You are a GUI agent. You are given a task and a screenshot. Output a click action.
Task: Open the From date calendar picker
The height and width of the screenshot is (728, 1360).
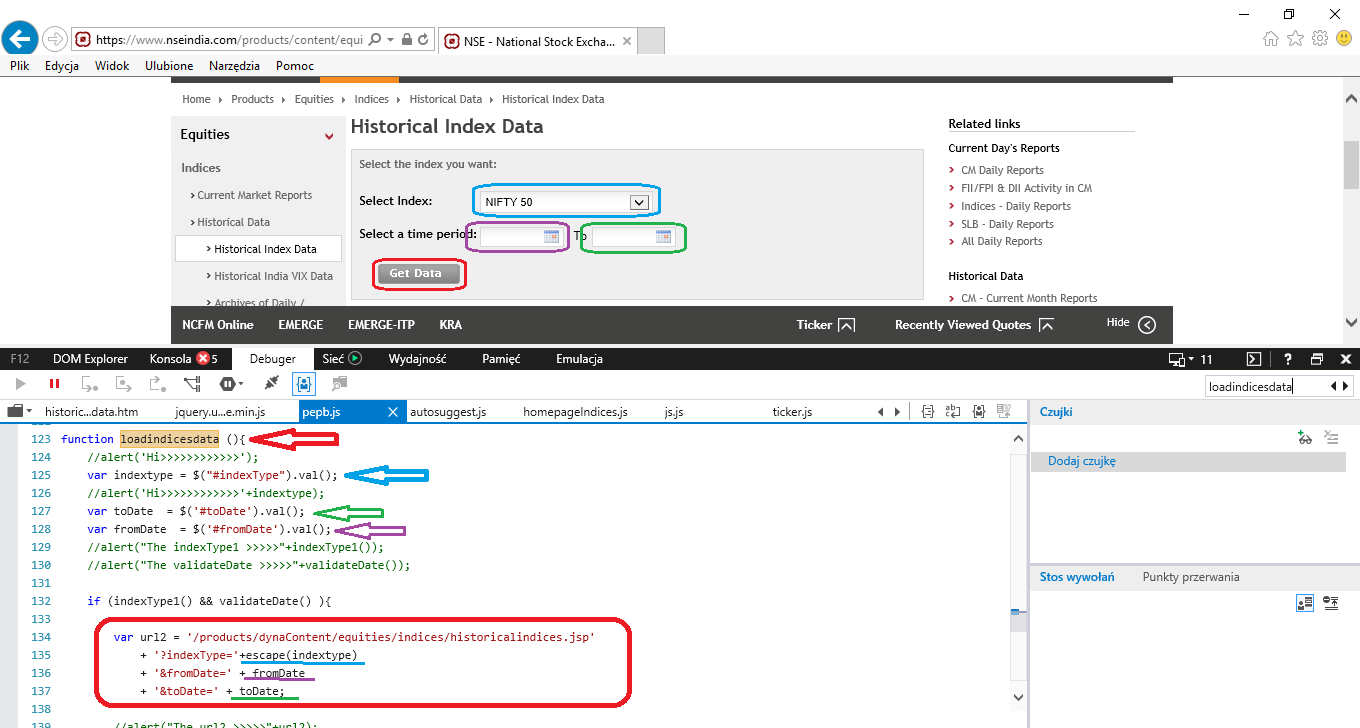point(551,237)
